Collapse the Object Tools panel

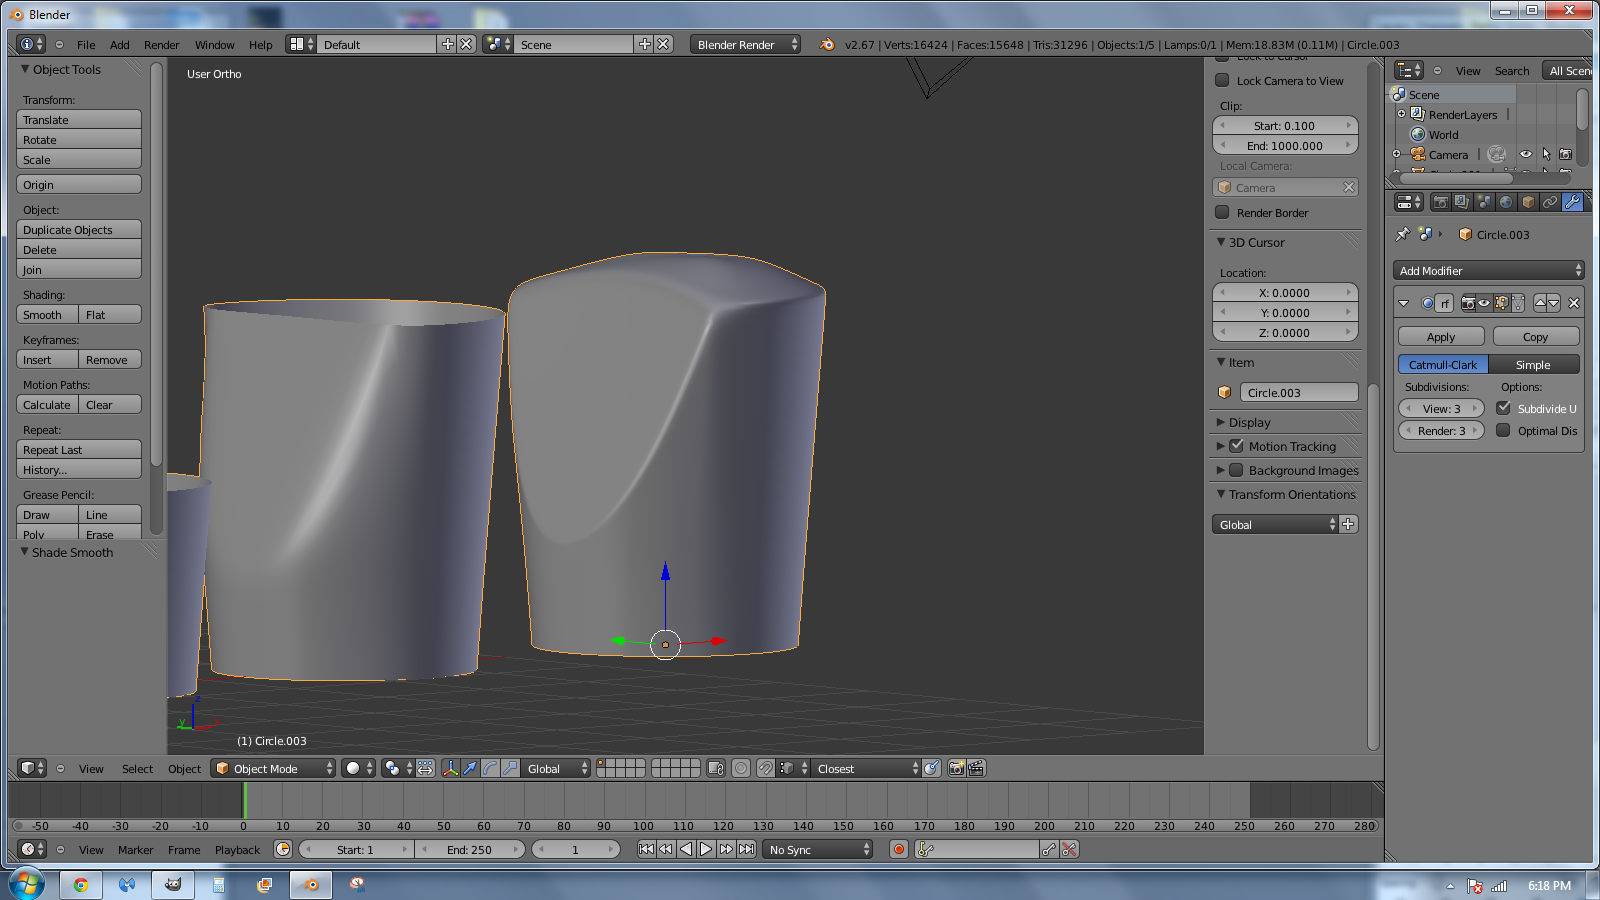[25, 69]
